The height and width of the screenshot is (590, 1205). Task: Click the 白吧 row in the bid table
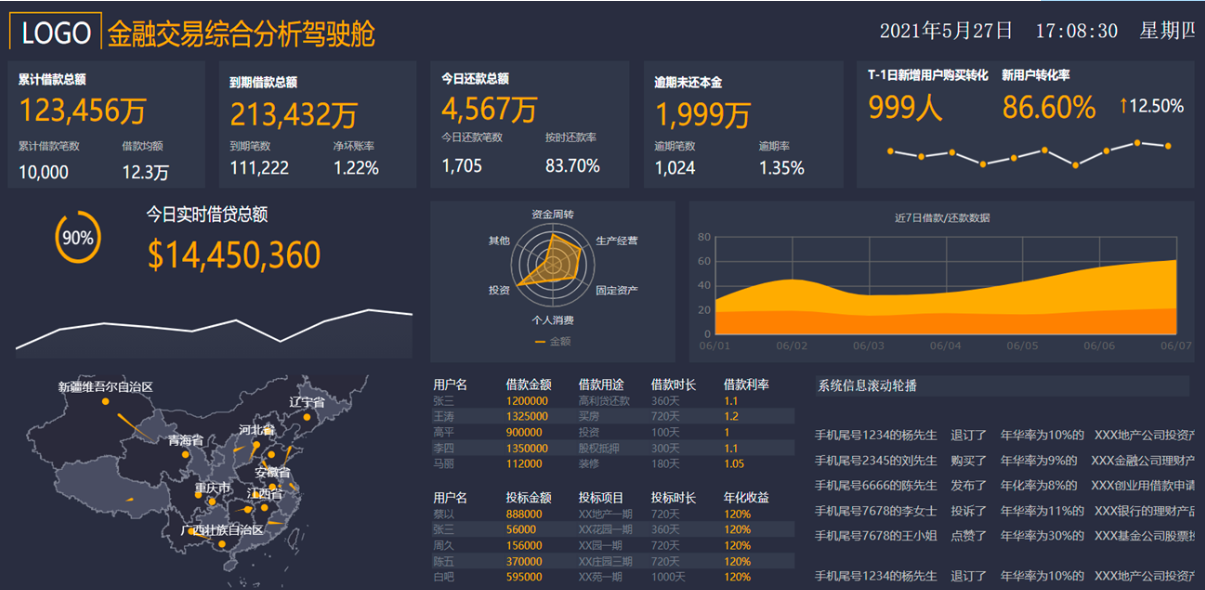pos(612,577)
